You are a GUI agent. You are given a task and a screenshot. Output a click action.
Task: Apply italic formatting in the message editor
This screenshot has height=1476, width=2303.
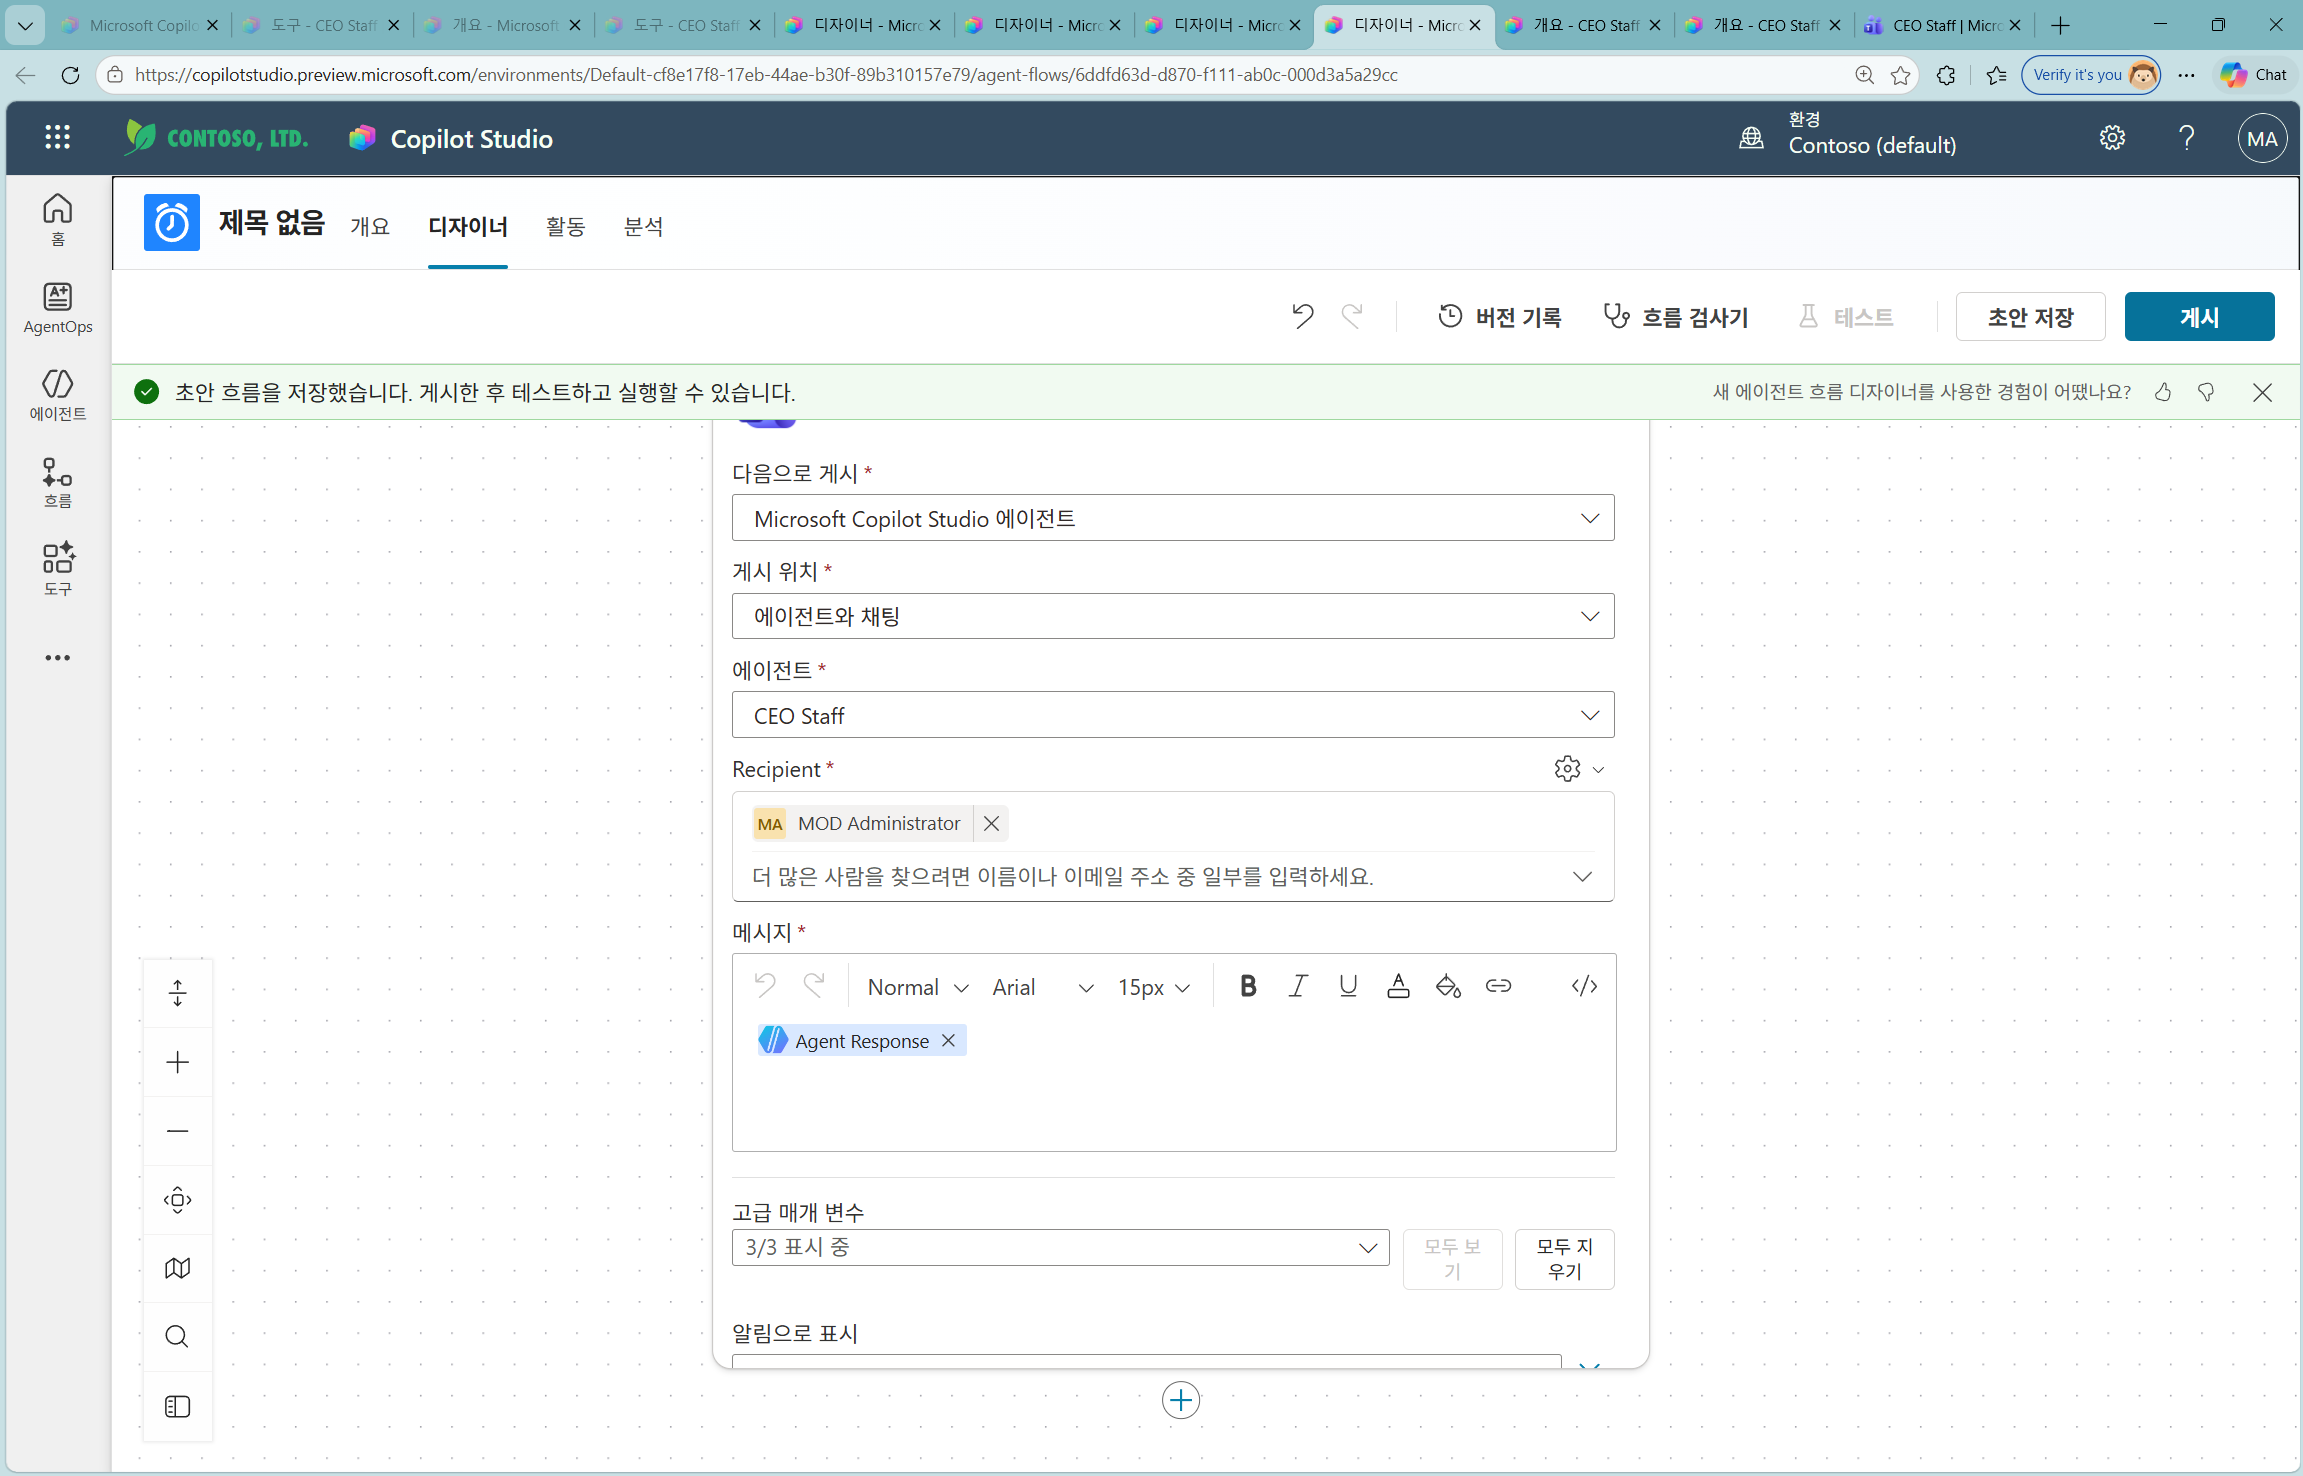click(1298, 986)
